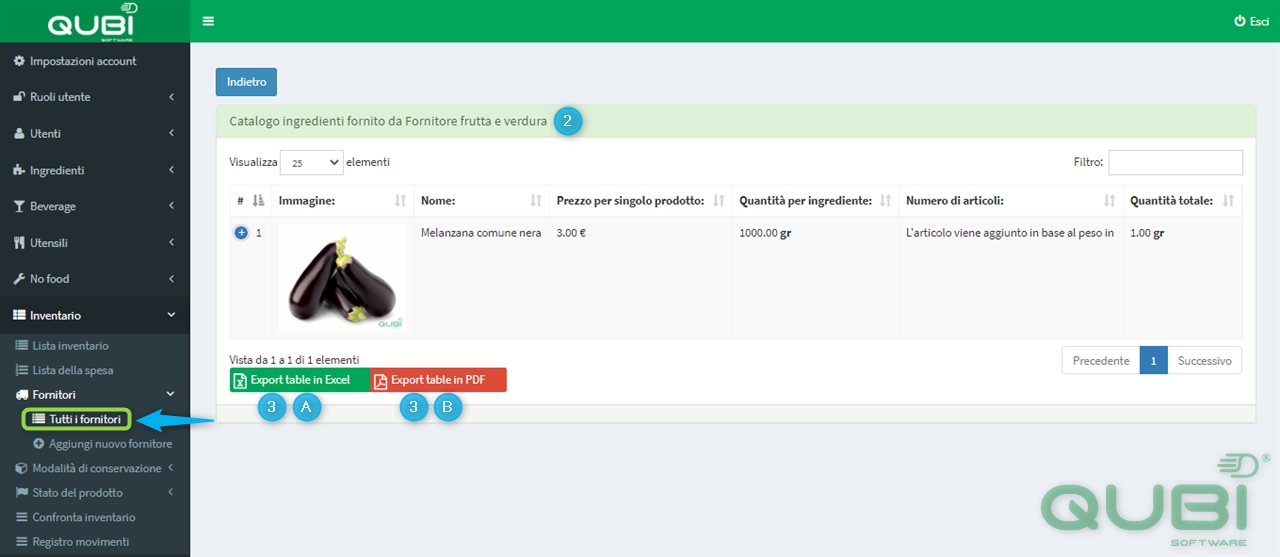The height and width of the screenshot is (557, 1280).
Task: Sort table by Immagine column arrows
Action: 400,201
